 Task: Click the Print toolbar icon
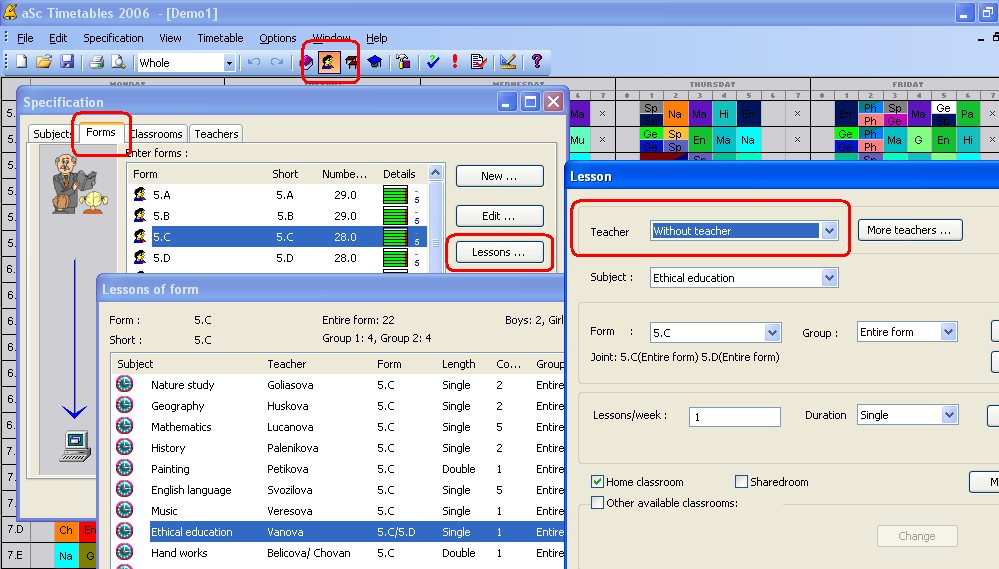96,62
